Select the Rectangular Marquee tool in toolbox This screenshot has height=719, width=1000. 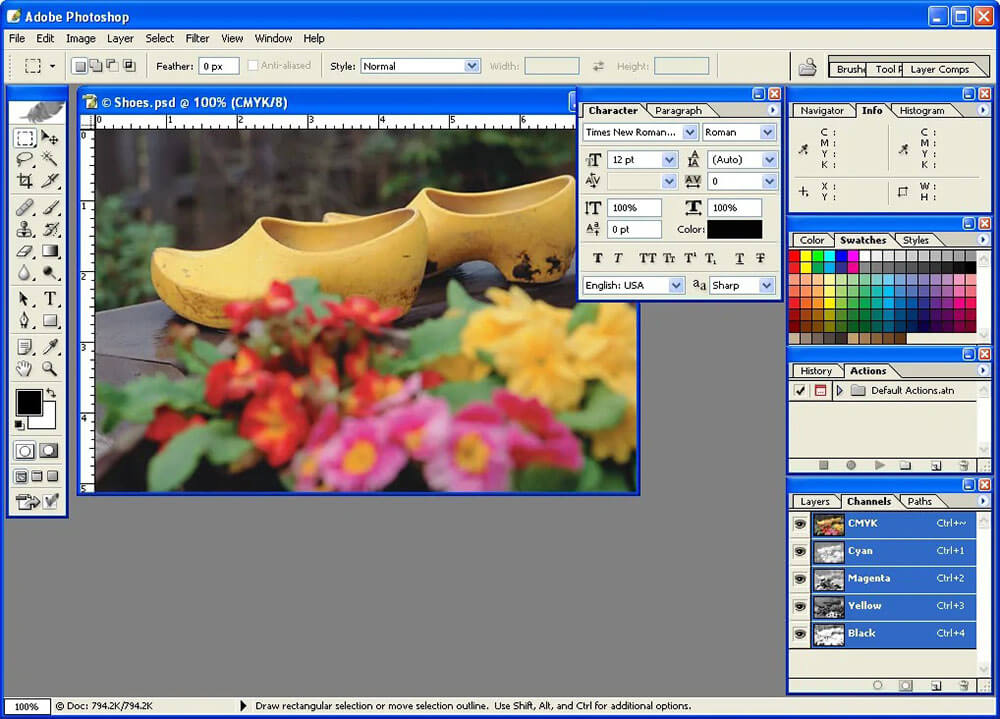[25, 138]
